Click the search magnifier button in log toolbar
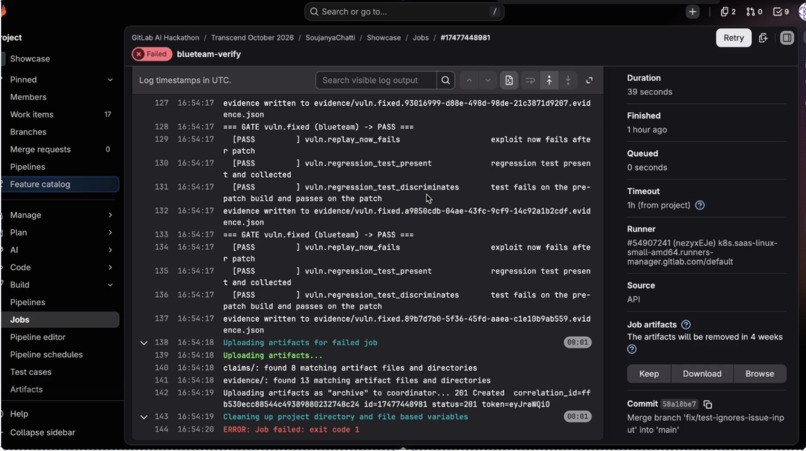The image size is (806, 451). (446, 80)
